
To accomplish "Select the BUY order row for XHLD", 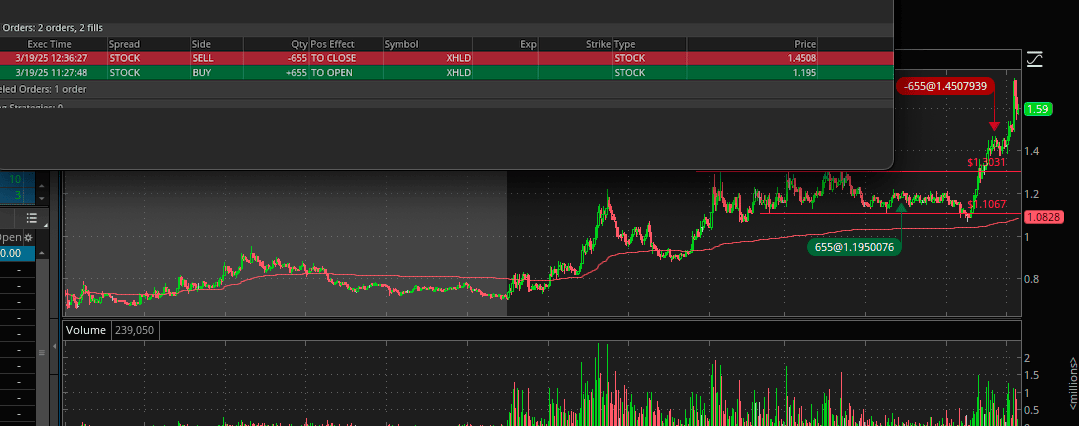I will pos(400,72).
